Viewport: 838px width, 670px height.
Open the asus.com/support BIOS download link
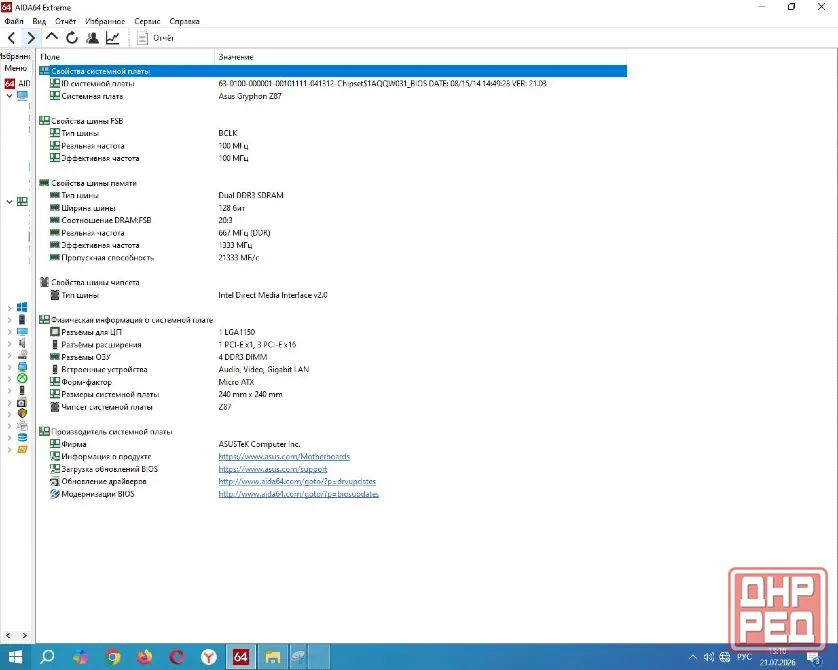(x=273, y=469)
